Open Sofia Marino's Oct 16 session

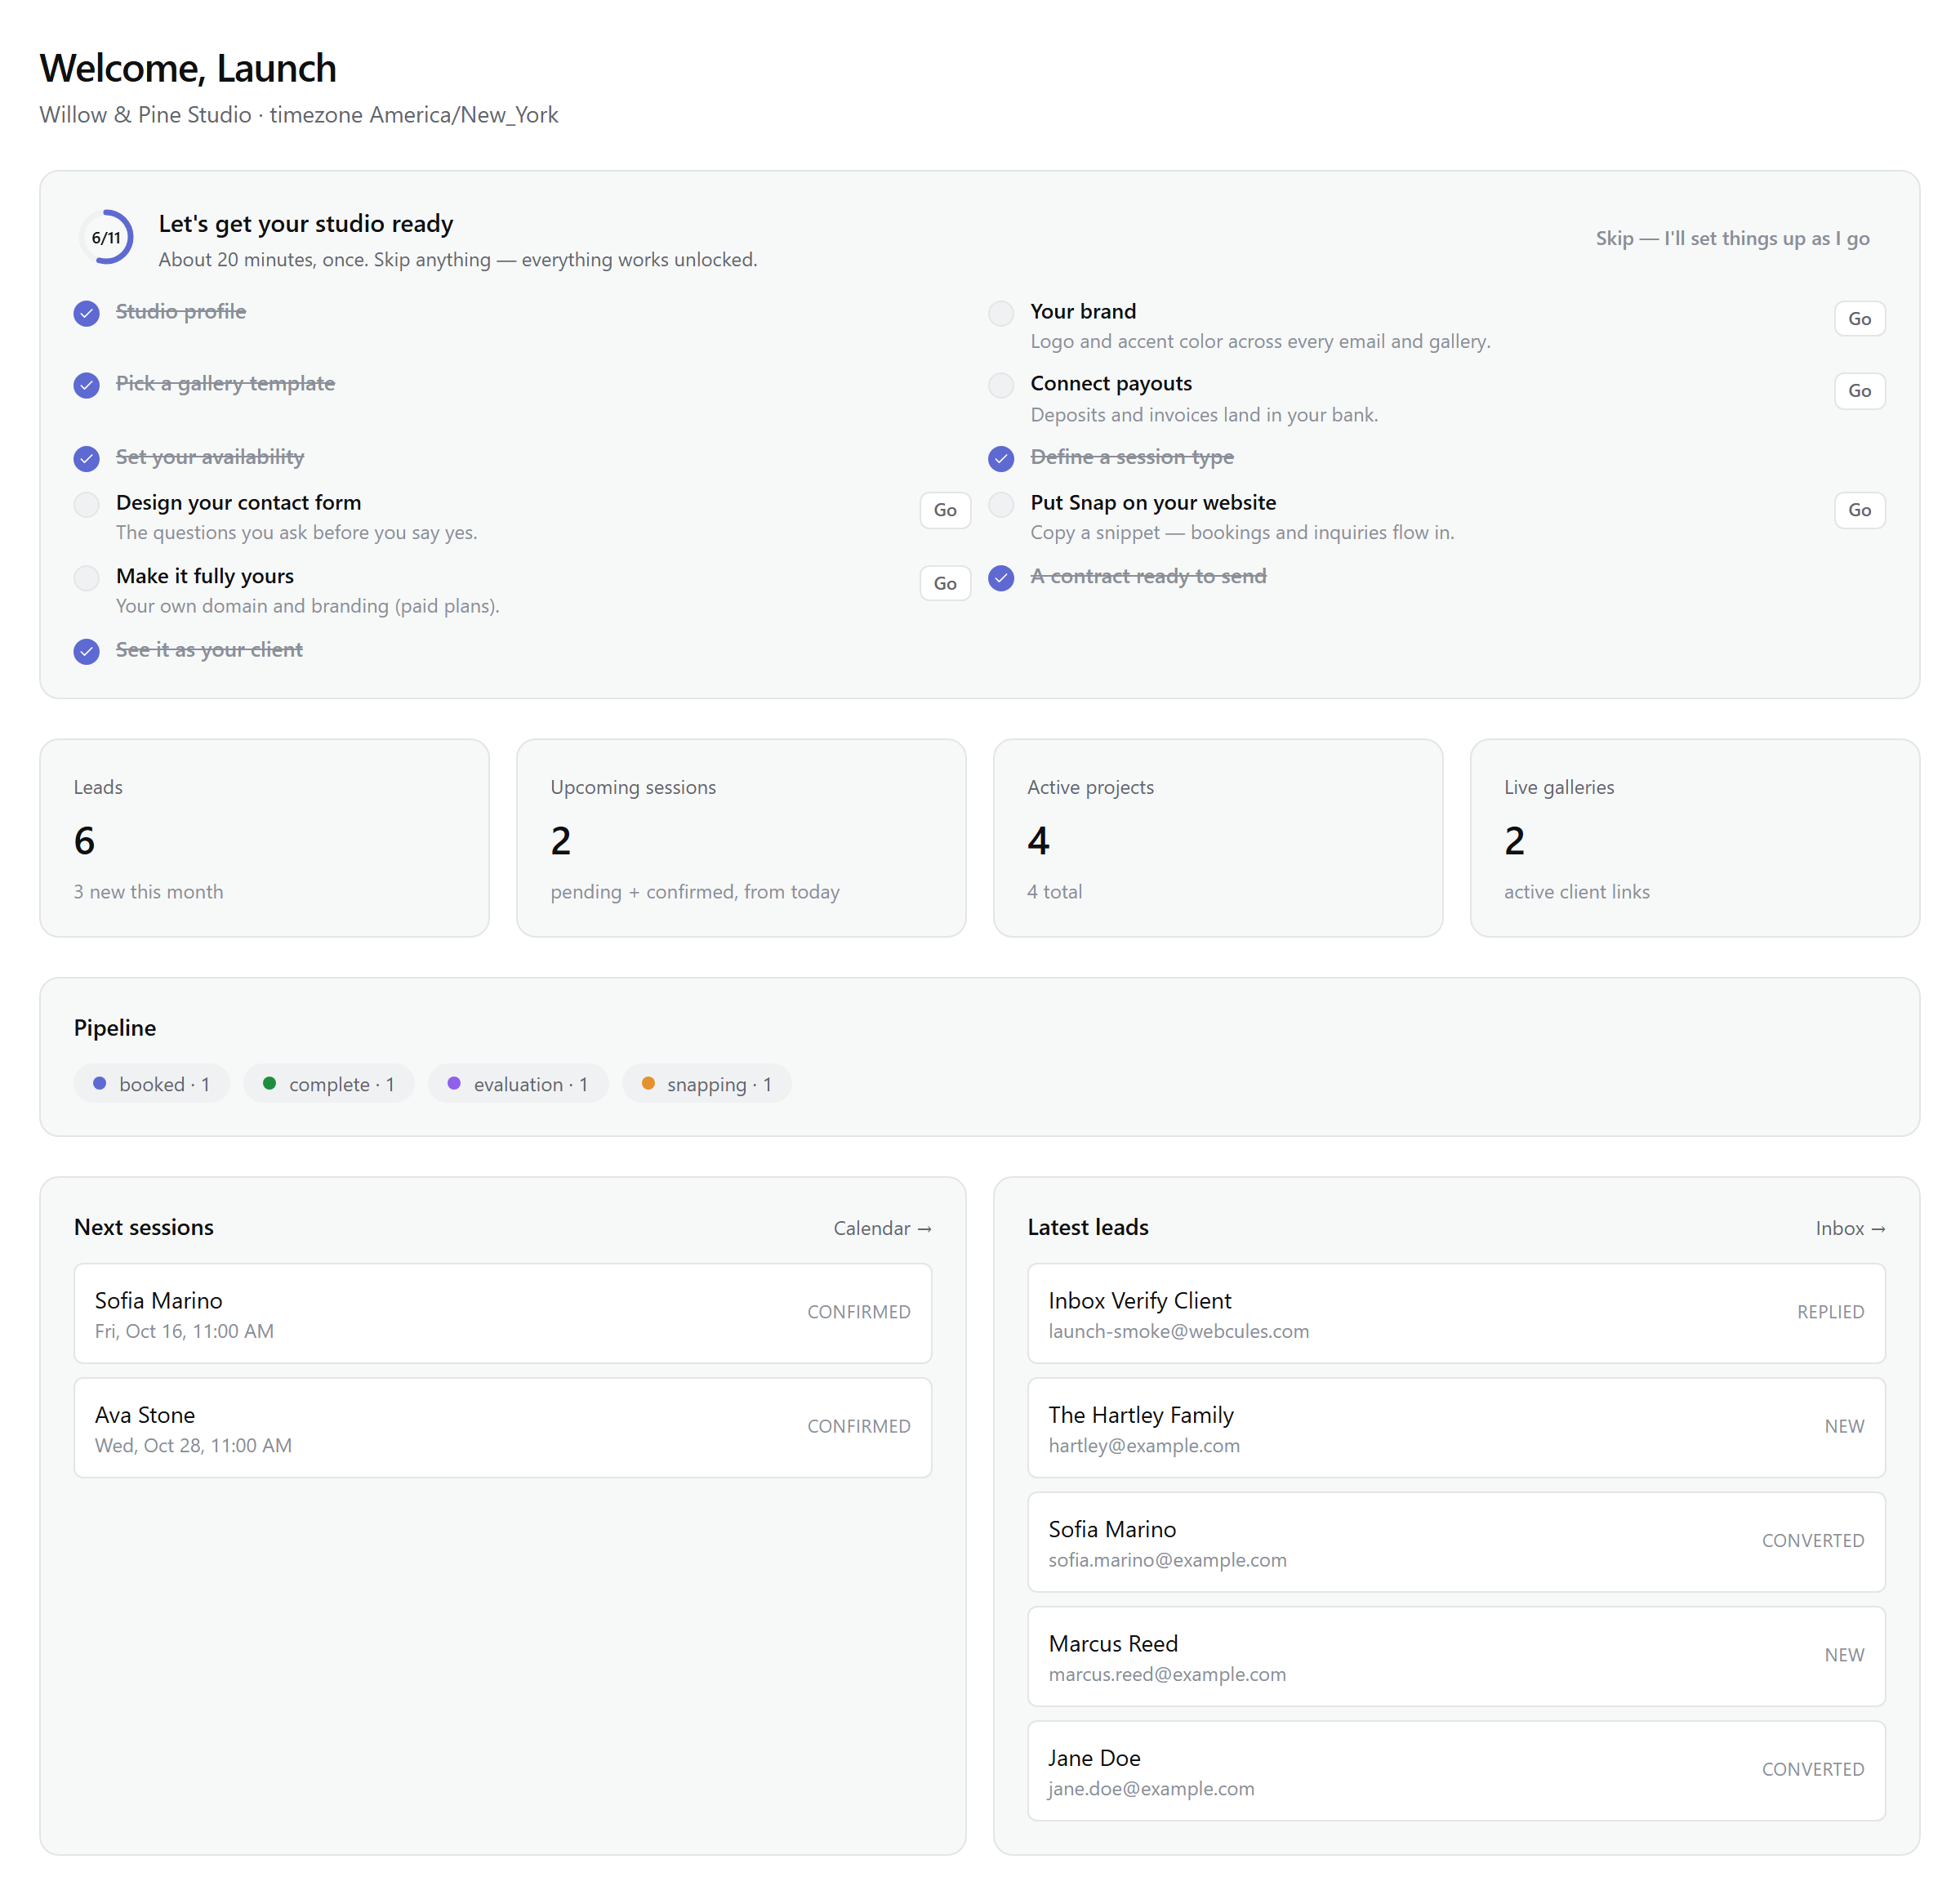(x=503, y=1313)
